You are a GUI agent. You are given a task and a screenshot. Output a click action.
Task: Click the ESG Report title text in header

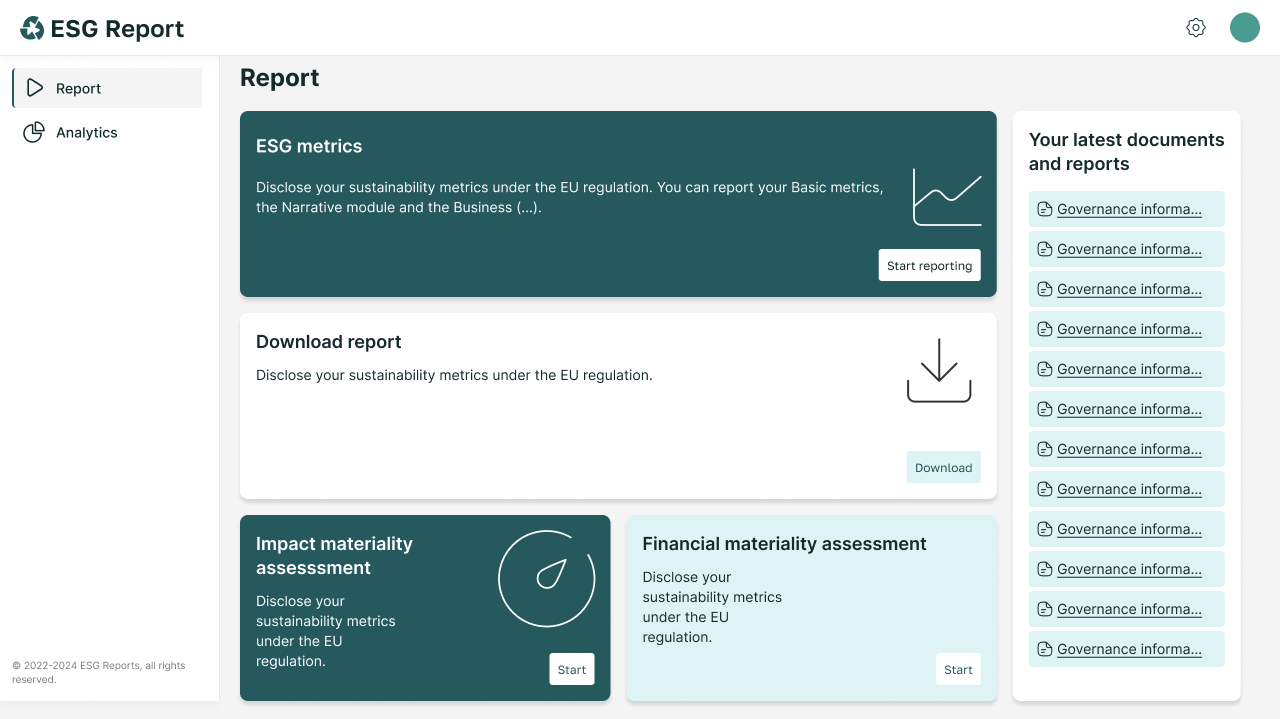coord(117,29)
